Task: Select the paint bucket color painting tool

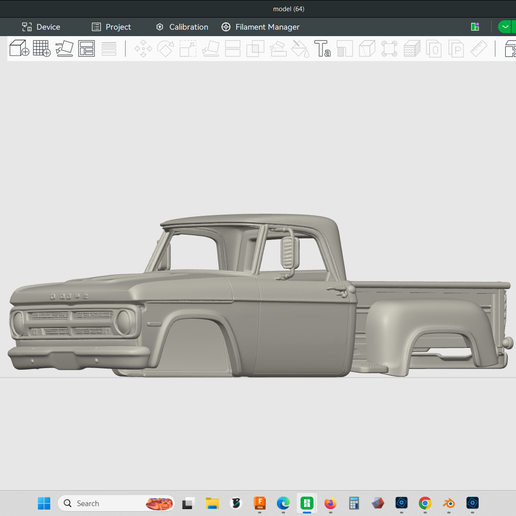Action: [x=300, y=49]
